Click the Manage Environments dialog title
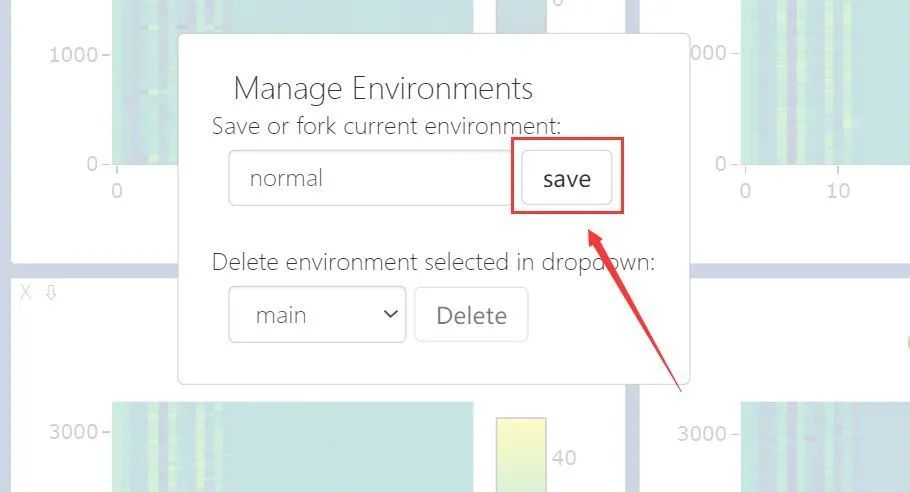This screenshot has width=910, height=492. click(383, 88)
